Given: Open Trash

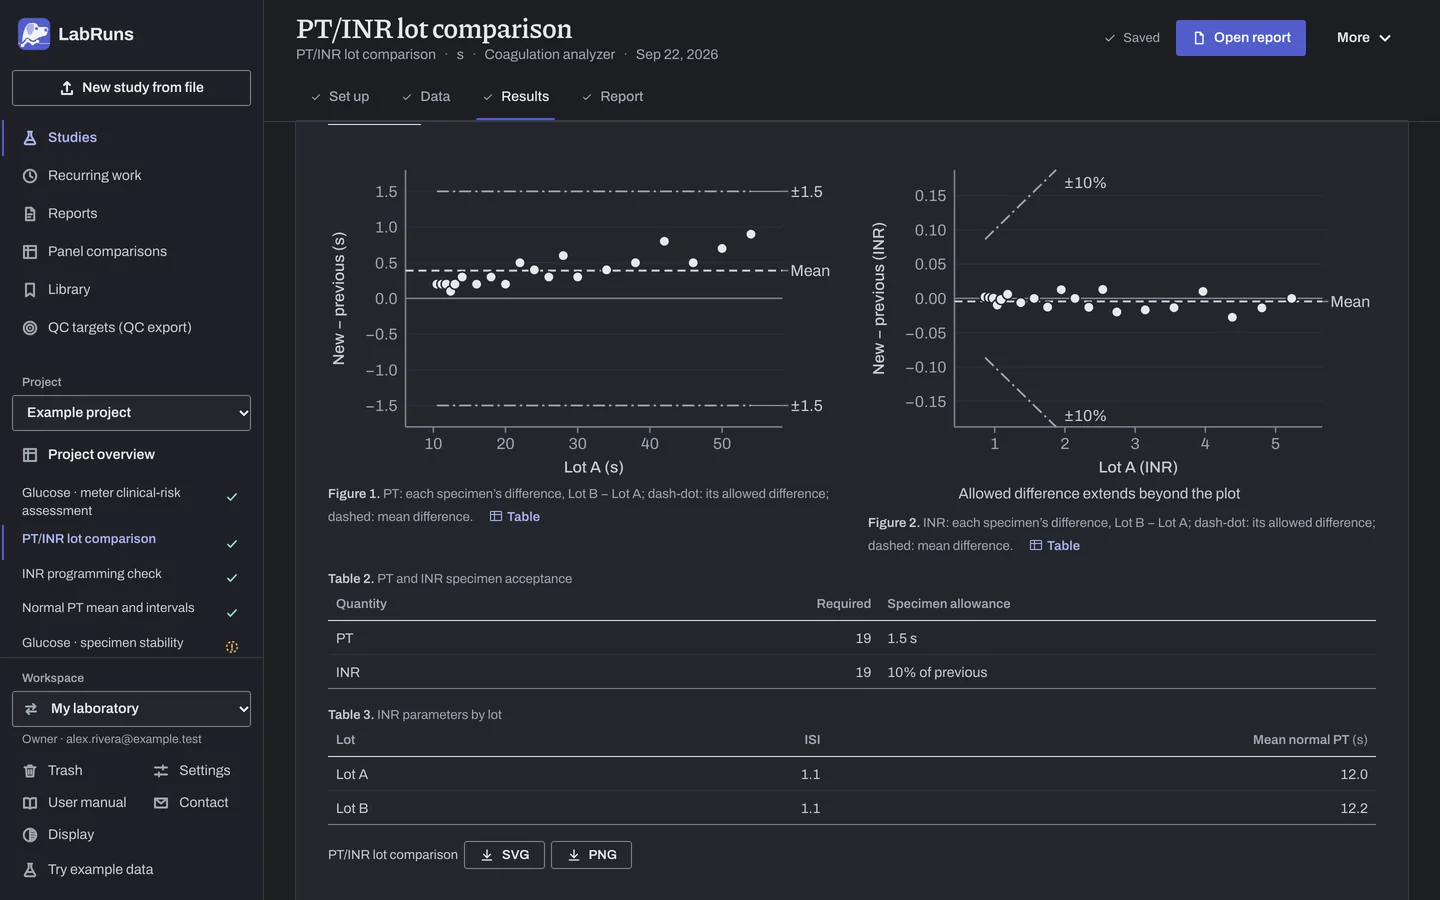Looking at the screenshot, I should tap(53, 771).
